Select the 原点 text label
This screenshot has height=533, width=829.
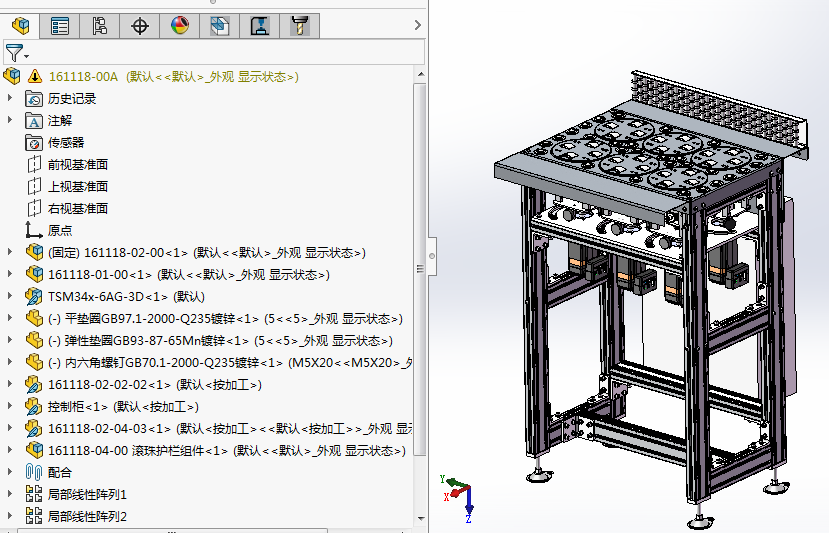(60, 231)
